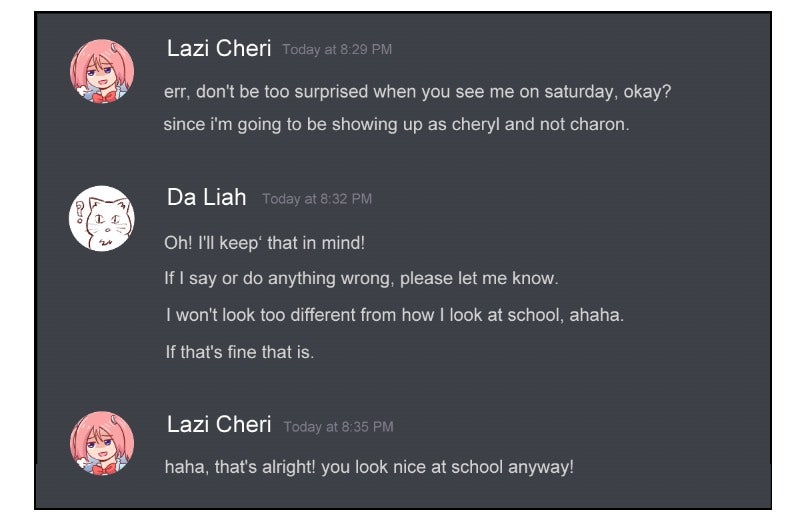This screenshot has width=800, height=520.
Task: Select the Da Liah username
Action: coord(207,197)
